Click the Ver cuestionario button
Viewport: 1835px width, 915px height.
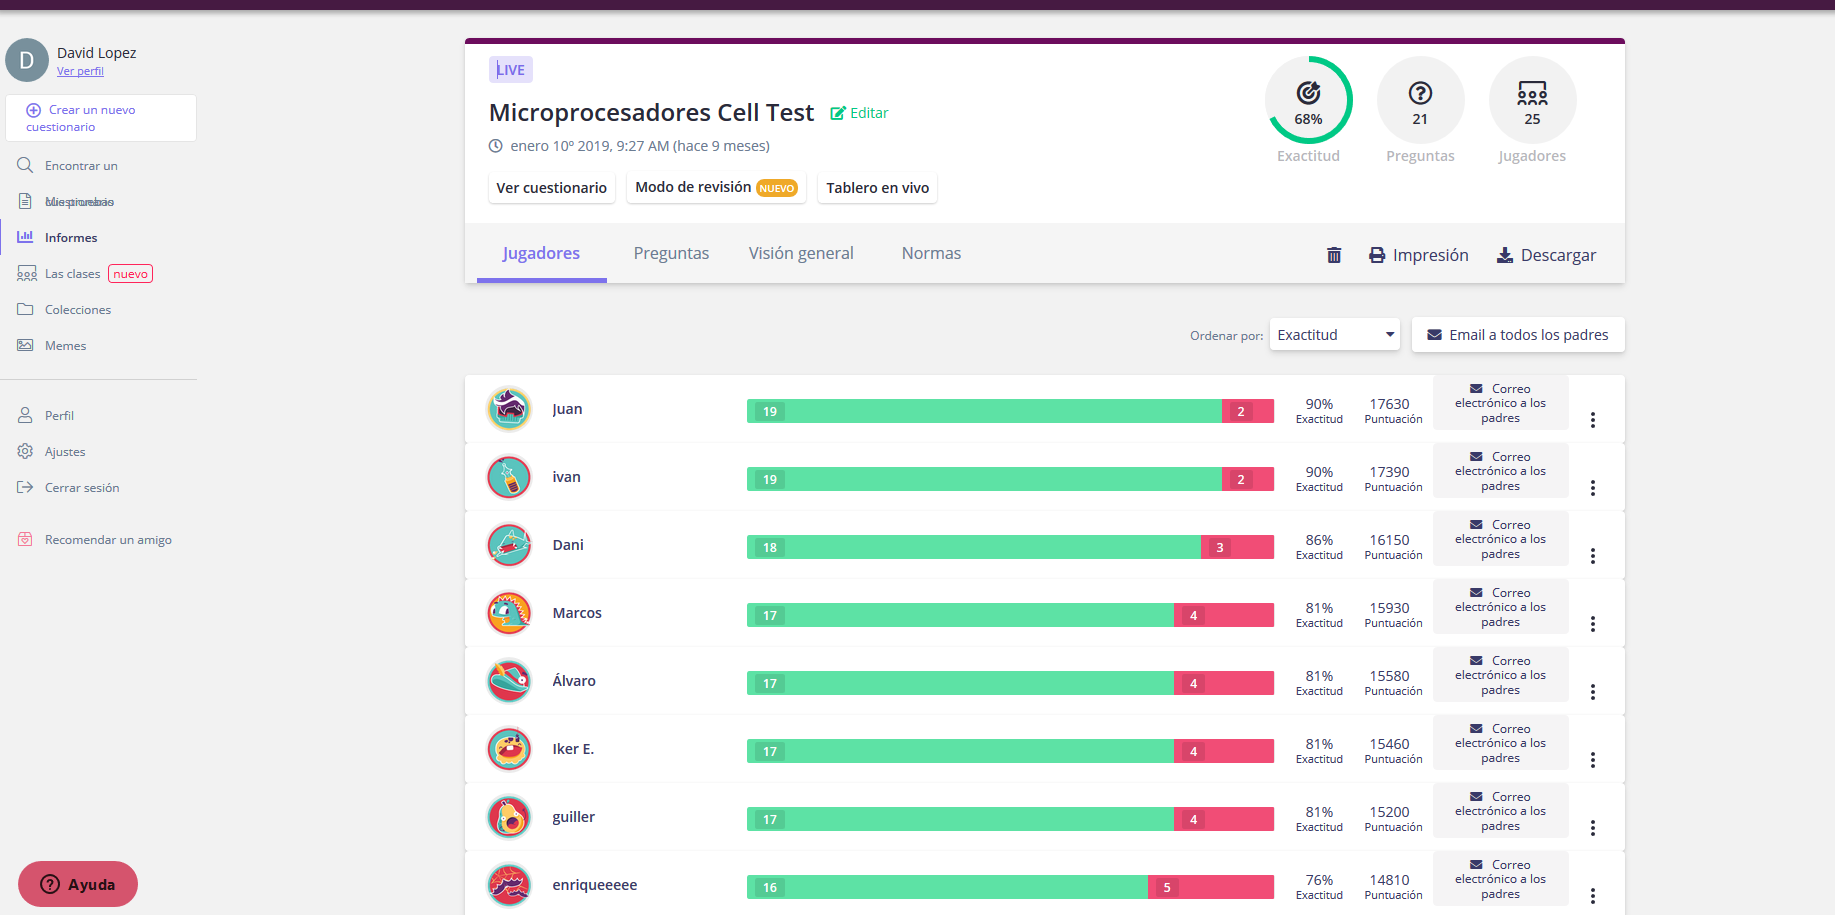551,188
